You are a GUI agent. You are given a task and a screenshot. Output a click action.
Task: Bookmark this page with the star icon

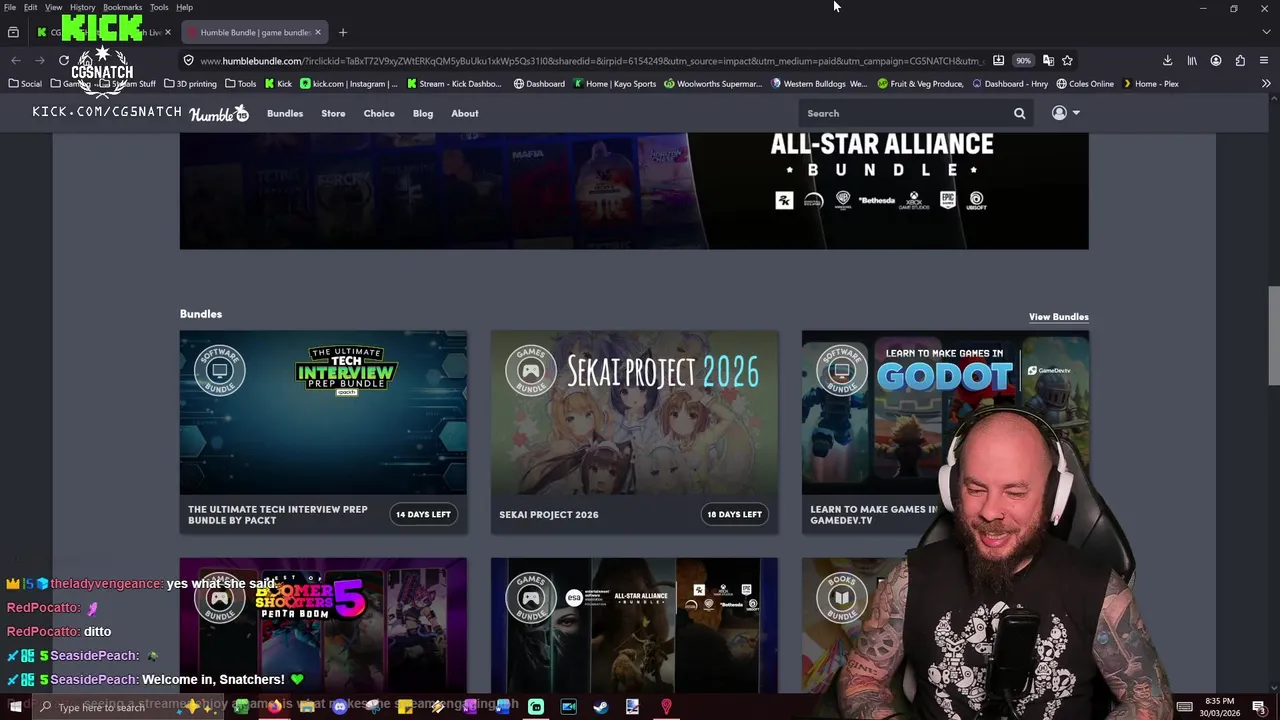pyautogui.click(x=1067, y=60)
